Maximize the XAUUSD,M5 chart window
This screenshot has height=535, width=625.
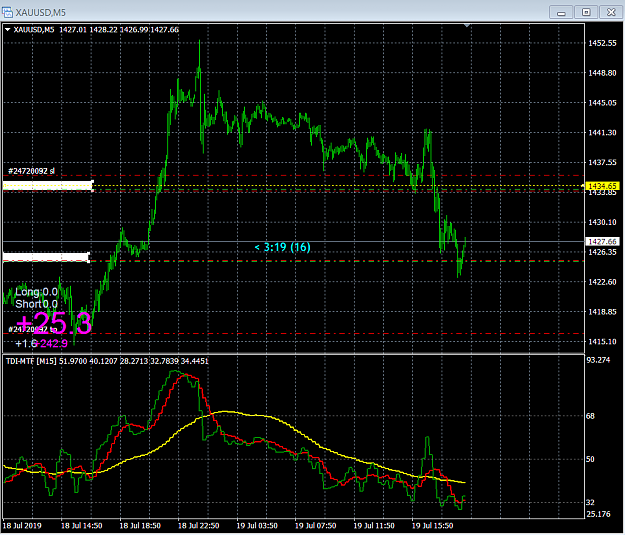click(586, 12)
